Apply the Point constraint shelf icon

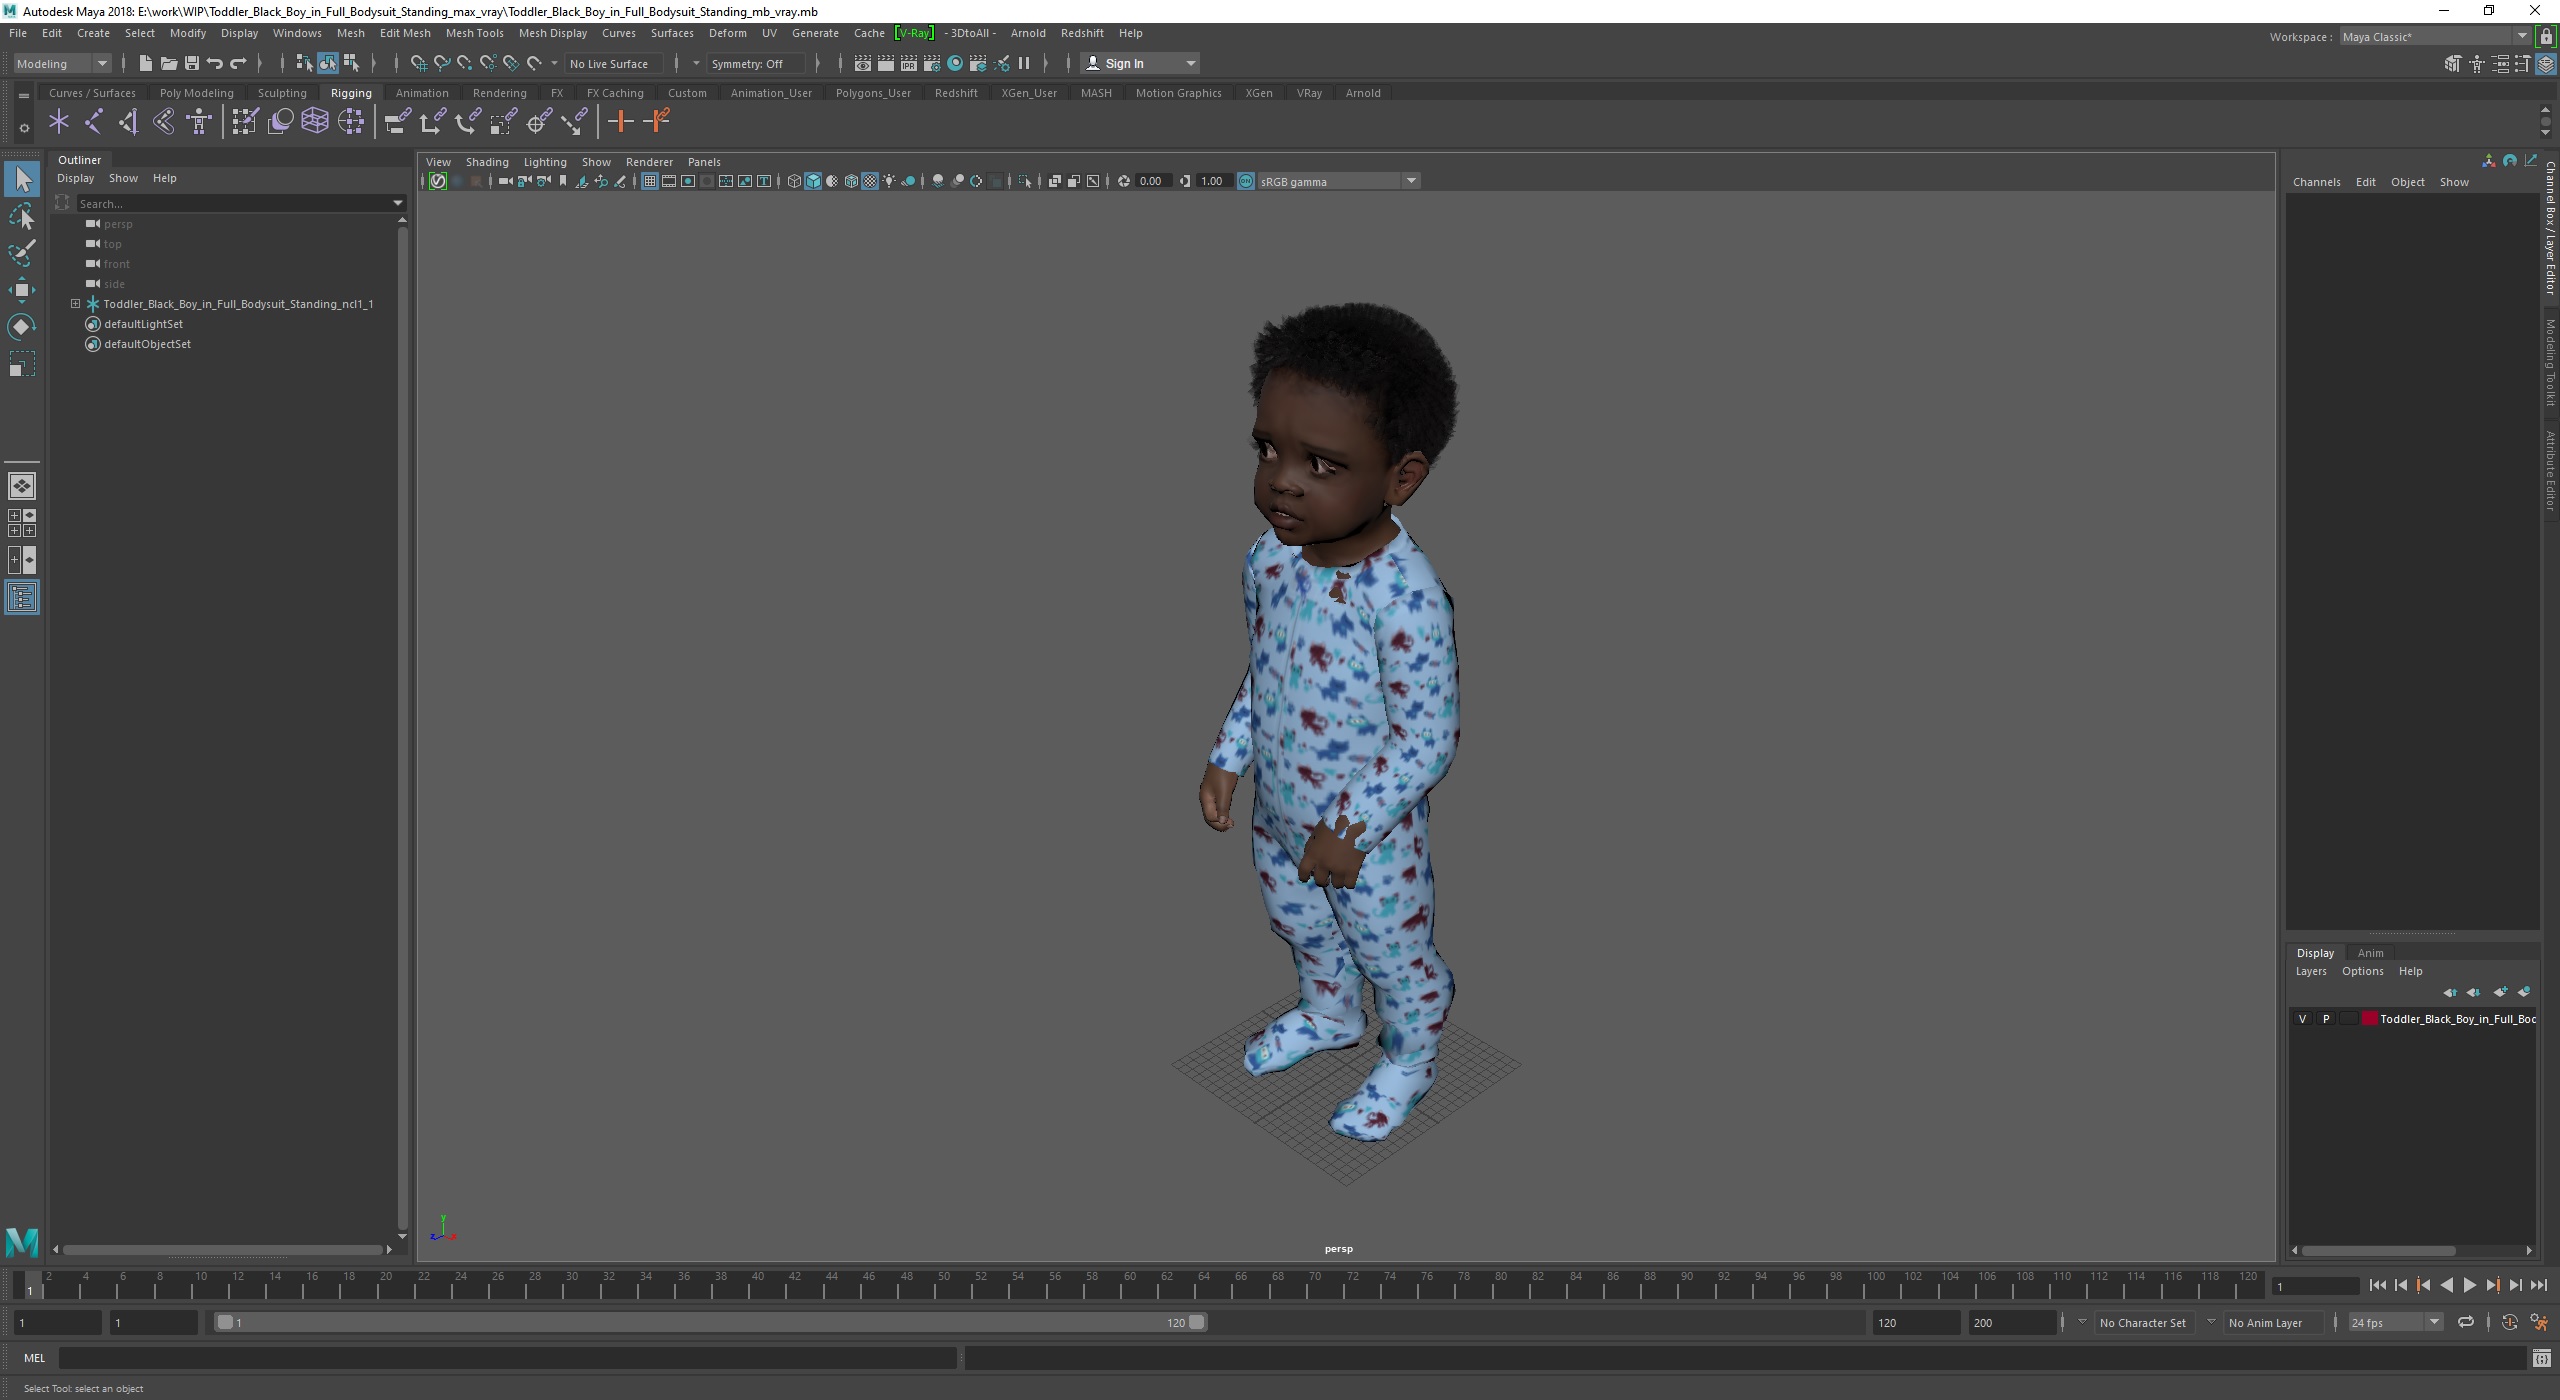432,122
